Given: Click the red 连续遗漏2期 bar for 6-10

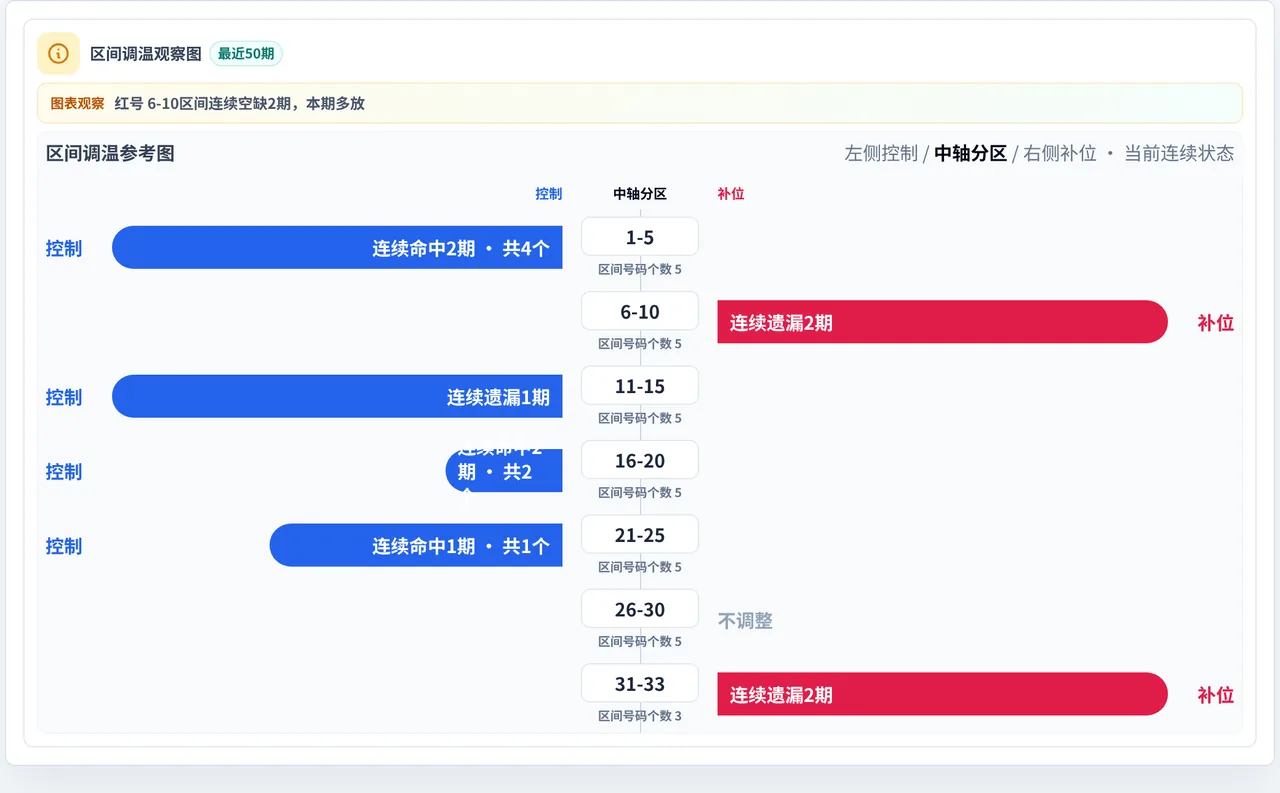Looking at the screenshot, I should pyautogui.click(x=942, y=322).
